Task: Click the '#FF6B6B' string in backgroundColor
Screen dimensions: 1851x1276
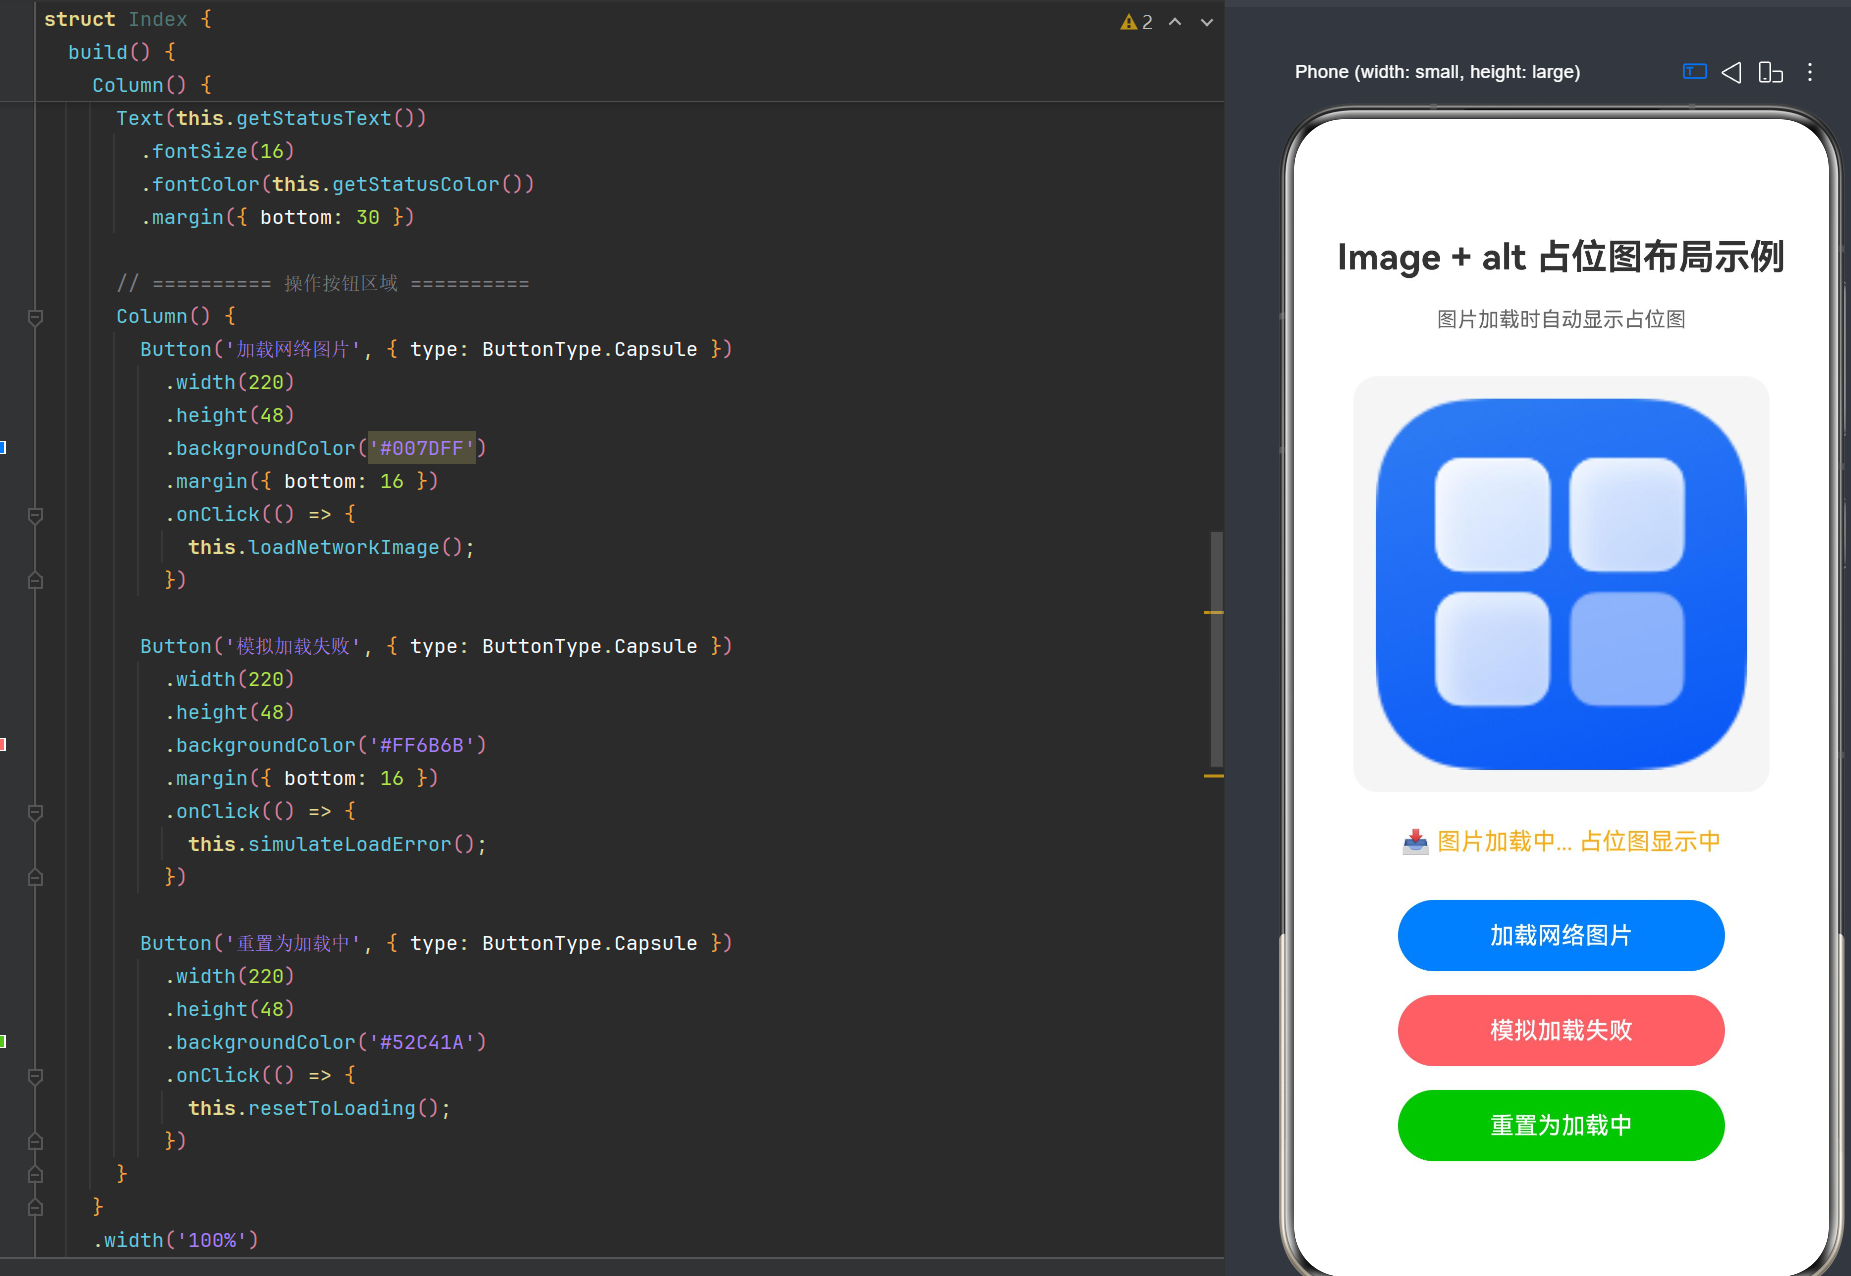Action: tap(422, 745)
